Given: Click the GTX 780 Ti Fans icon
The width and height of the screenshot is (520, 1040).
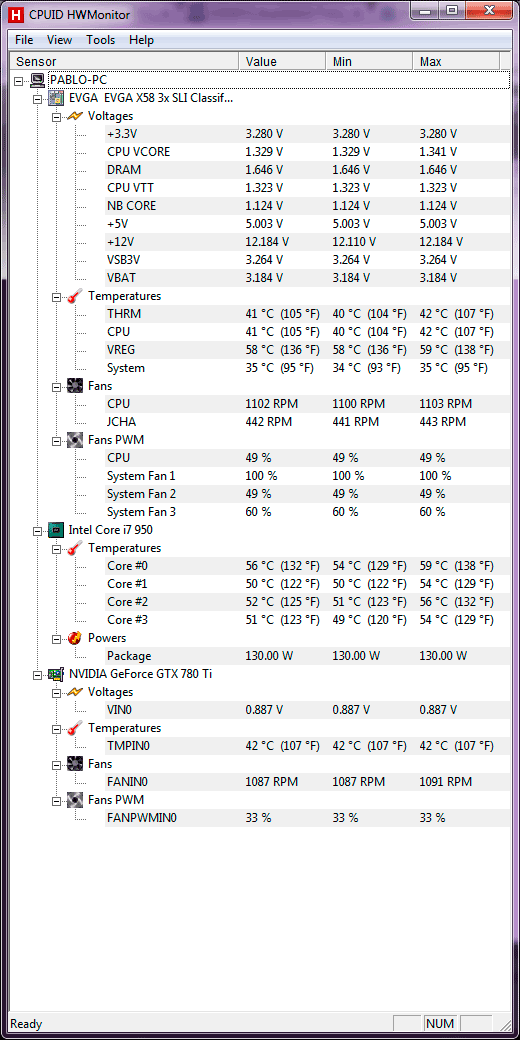Looking at the screenshot, I should (x=75, y=763).
